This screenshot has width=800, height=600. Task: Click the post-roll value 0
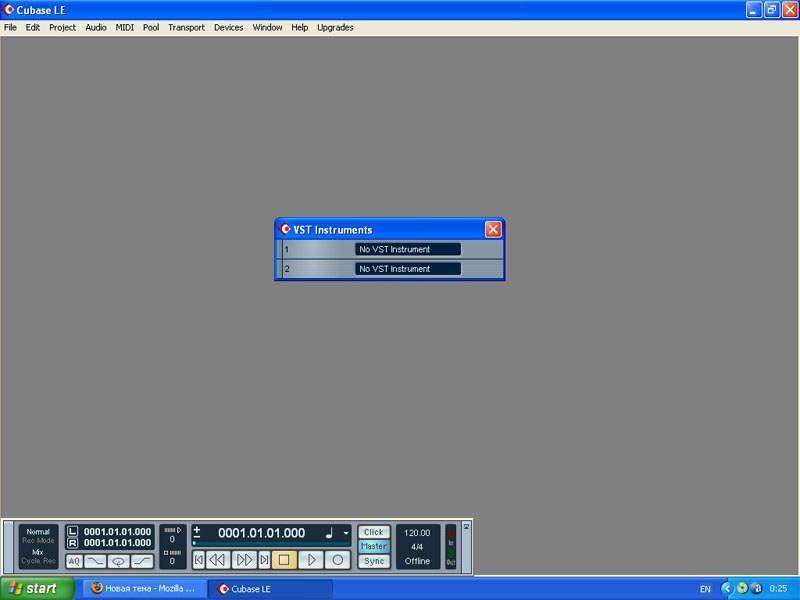(172, 561)
